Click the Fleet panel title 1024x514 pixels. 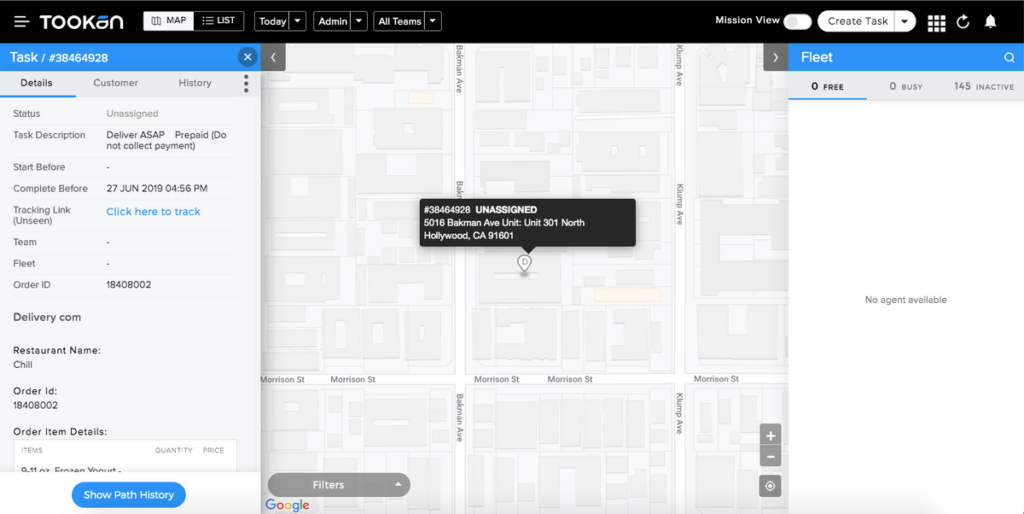point(817,57)
